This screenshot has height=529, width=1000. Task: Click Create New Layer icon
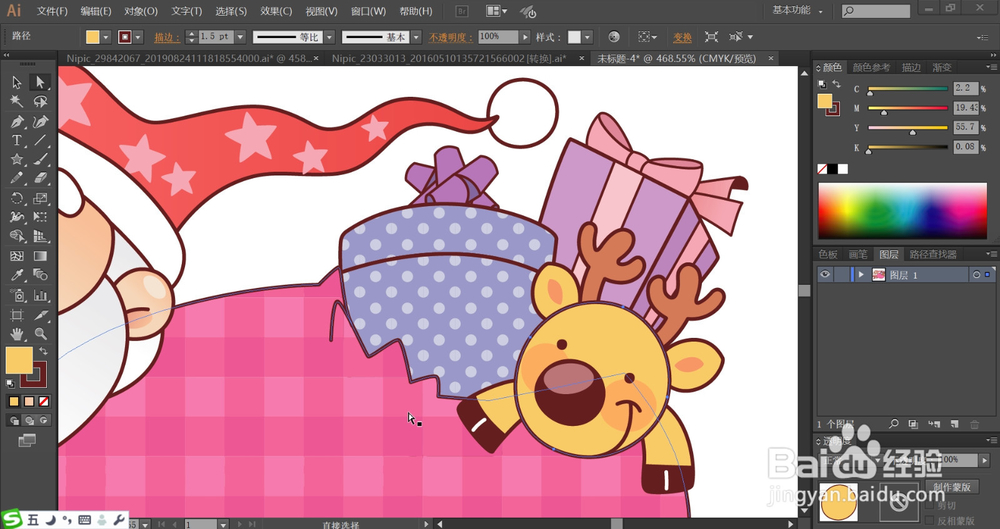[954, 424]
